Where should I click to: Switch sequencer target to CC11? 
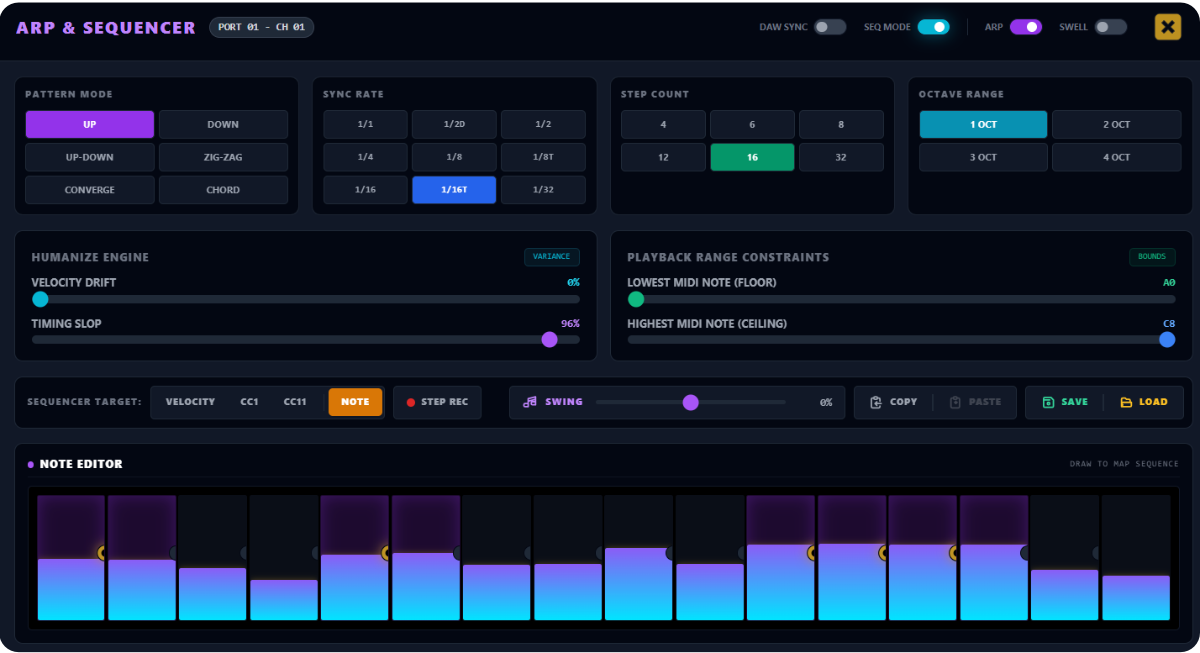click(x=295, y=402)
